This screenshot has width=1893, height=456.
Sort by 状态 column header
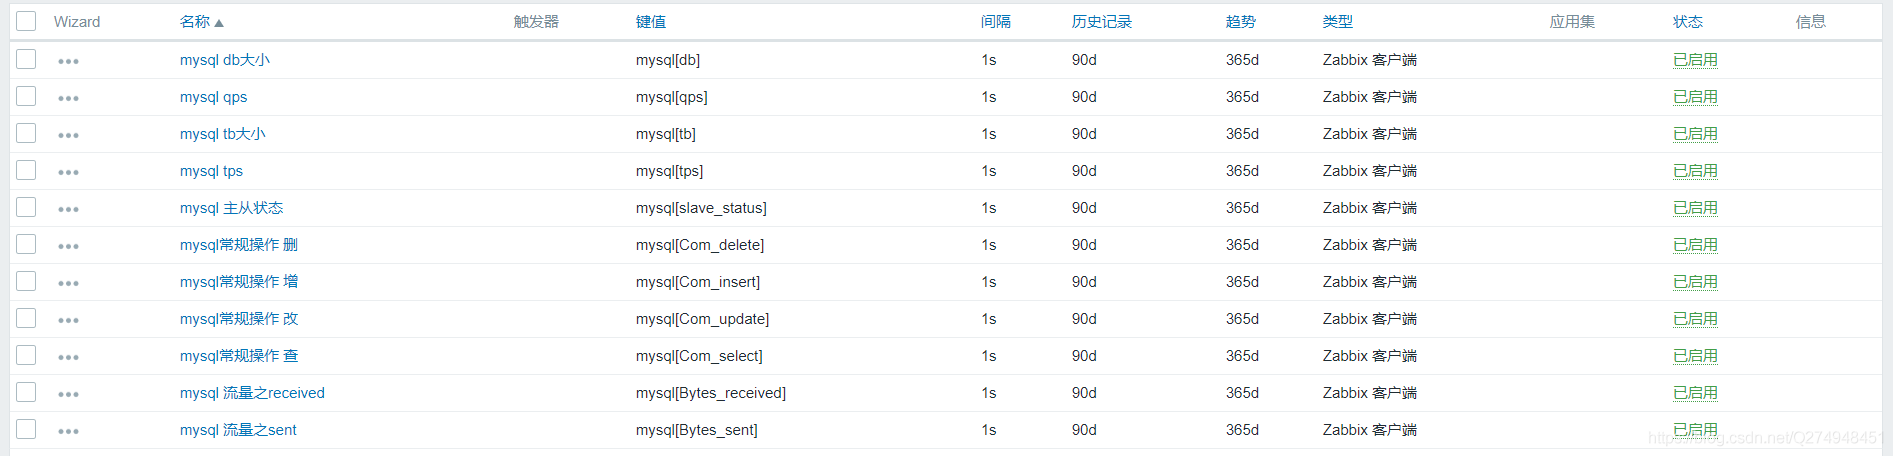pos(1687,22)
